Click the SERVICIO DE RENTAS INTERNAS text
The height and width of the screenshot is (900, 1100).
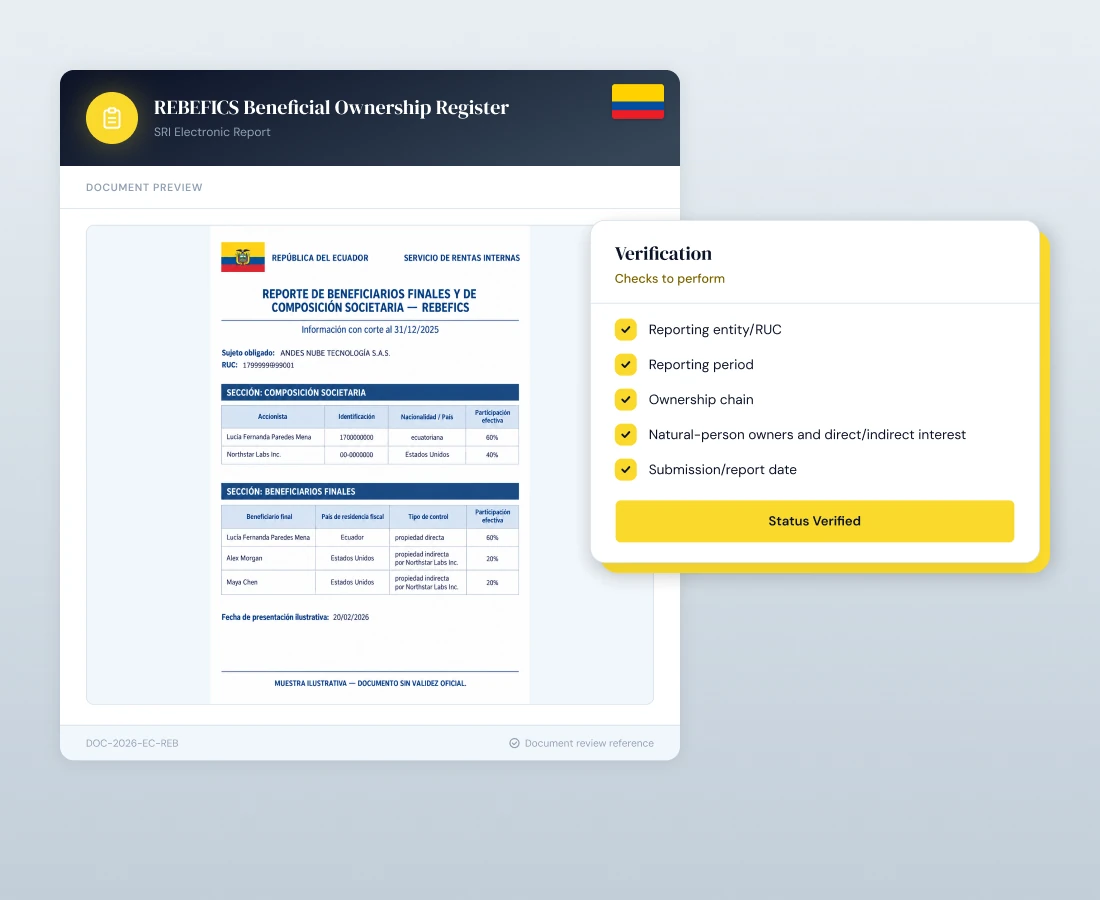[462, 258]
